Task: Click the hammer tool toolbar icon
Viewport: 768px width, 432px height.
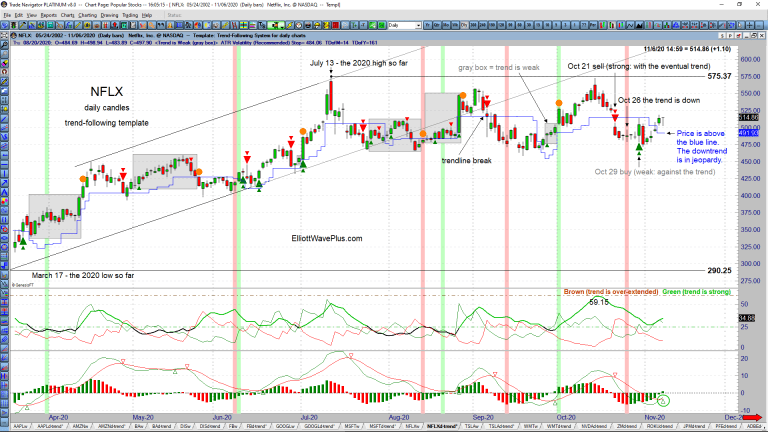Action: (23, 24)
